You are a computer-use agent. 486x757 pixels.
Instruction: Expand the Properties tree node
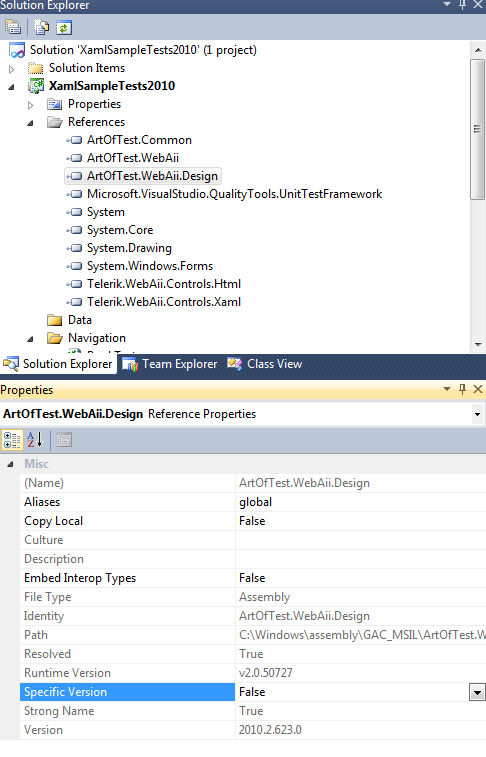point(30,105)
